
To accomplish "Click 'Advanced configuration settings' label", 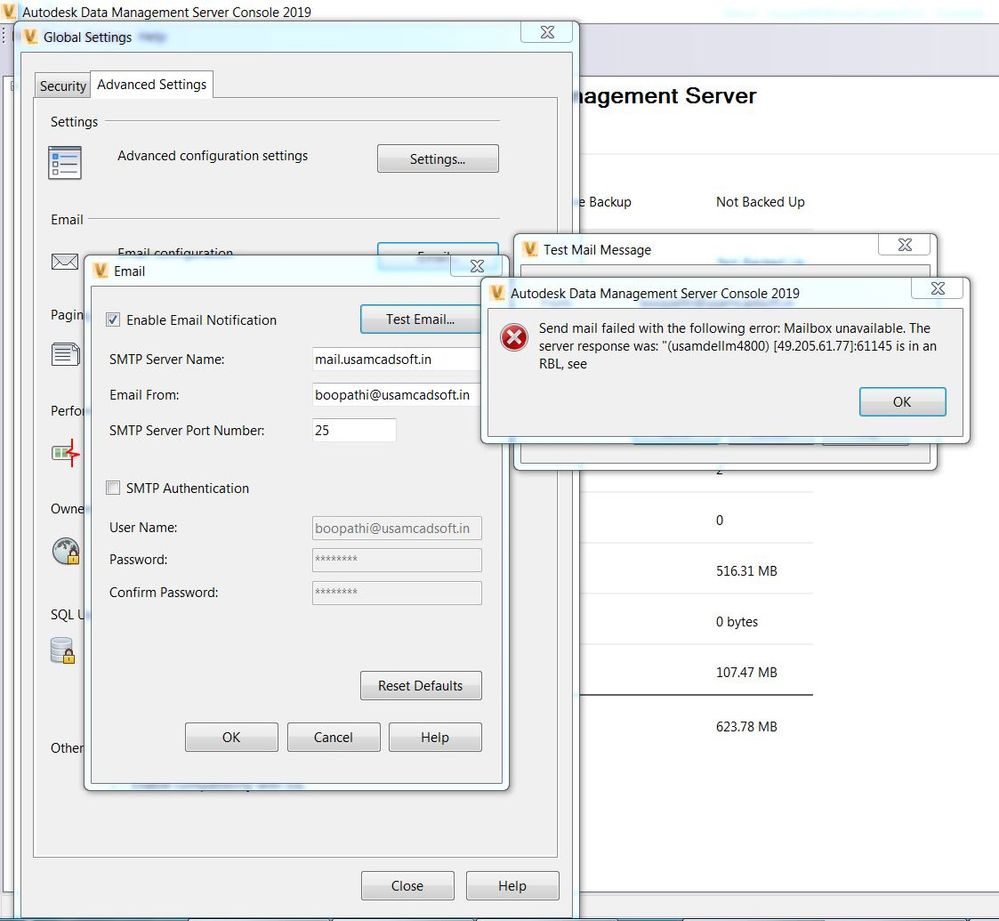I will pyautogui.click(x=213, y=155).
